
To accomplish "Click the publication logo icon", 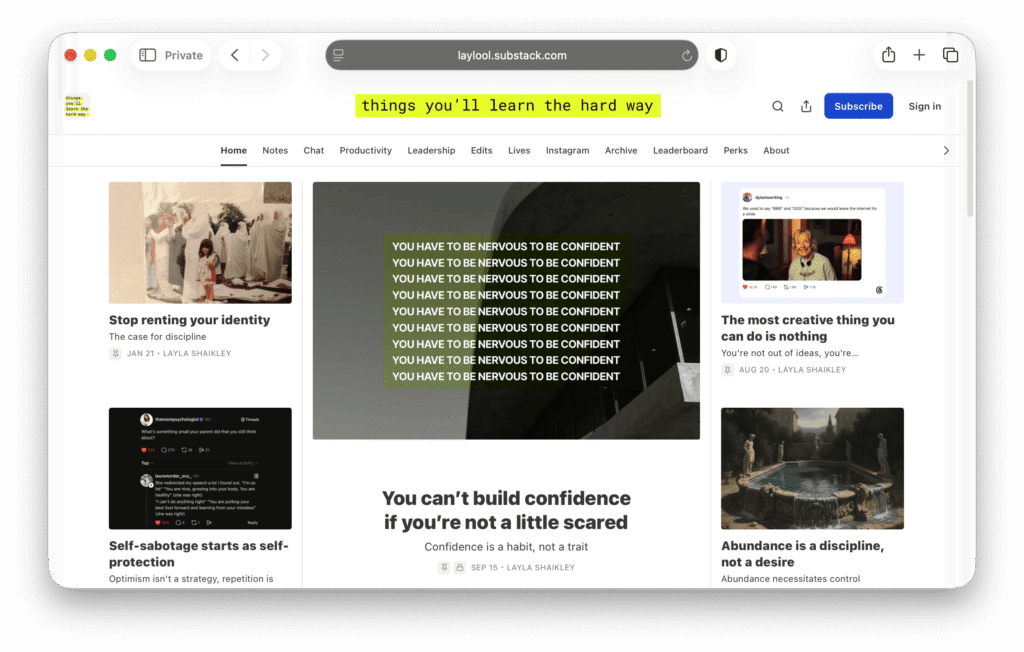I will 77,106.
